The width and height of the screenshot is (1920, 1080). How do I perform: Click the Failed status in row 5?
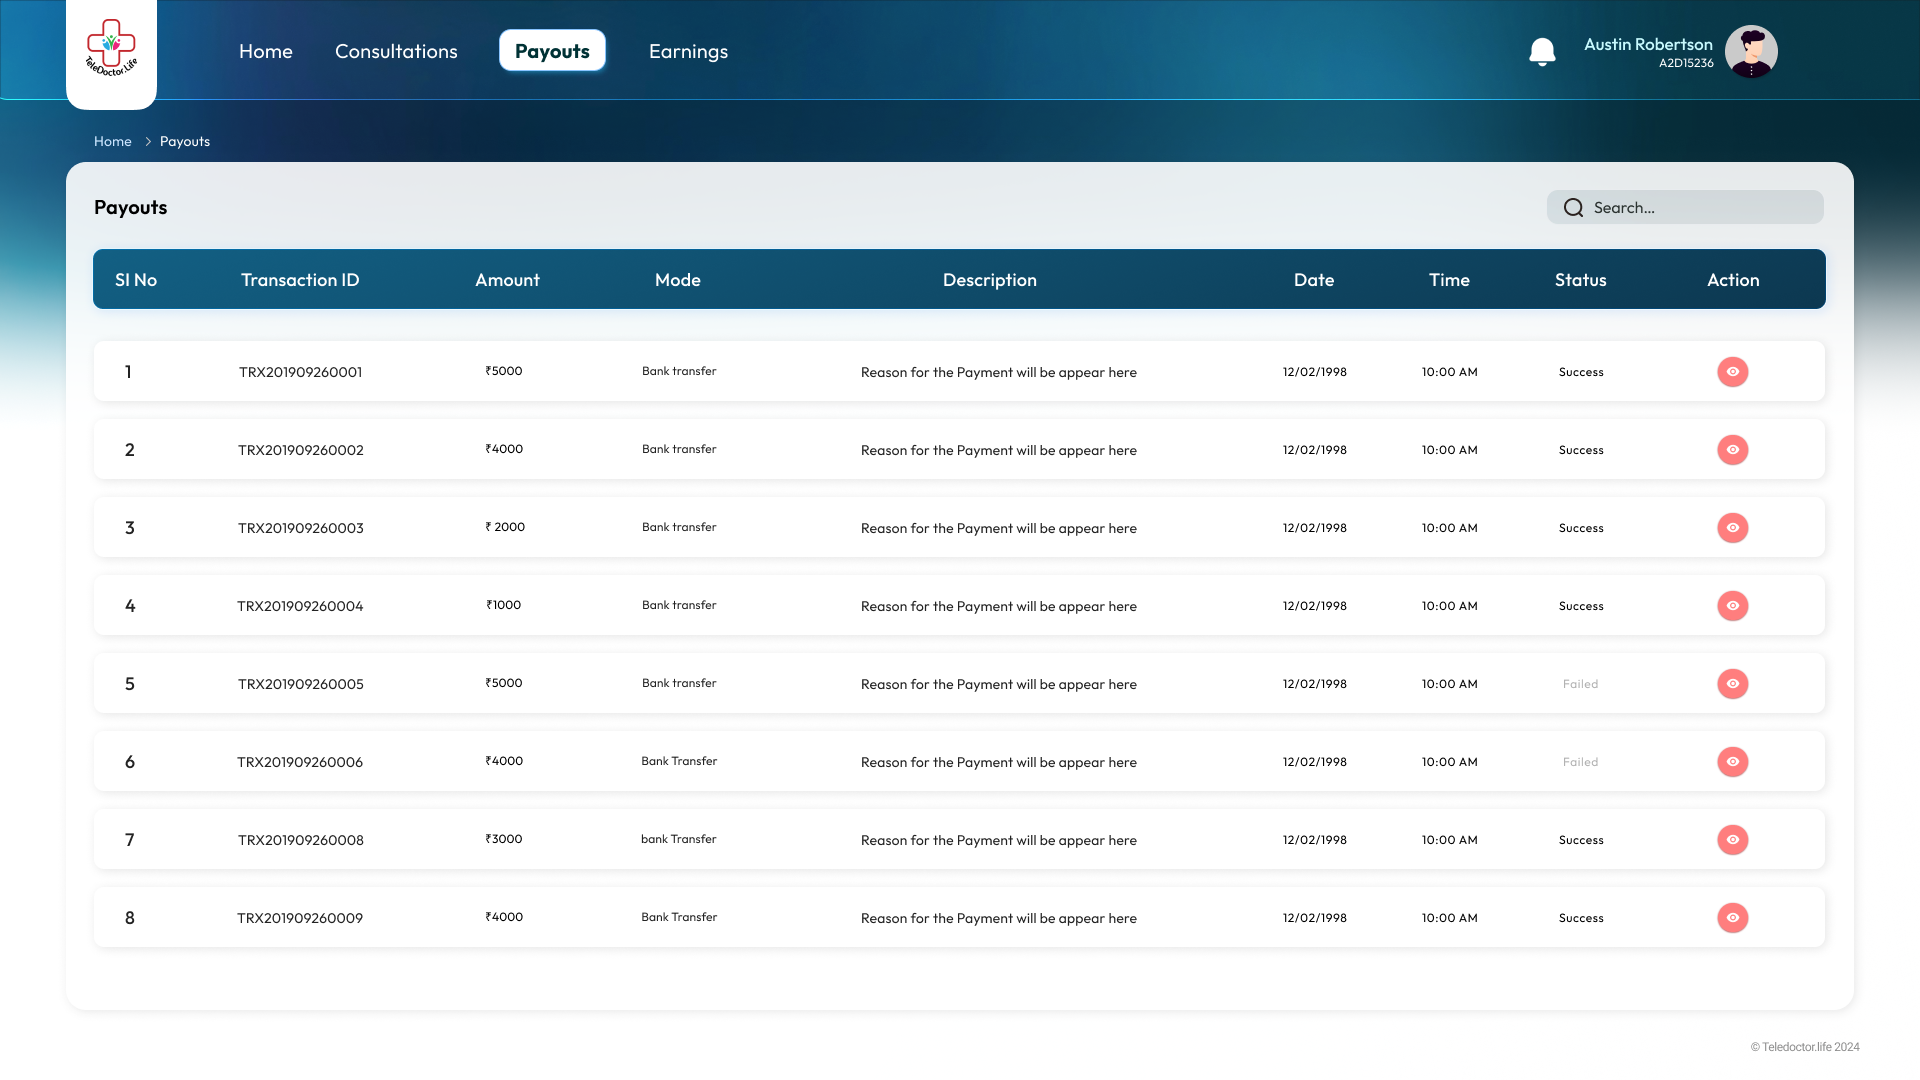1581,684
